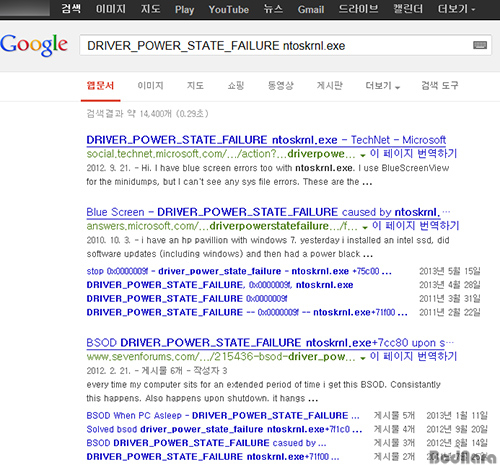The image size is (500, 467).
Task: Expand arrow beside social.technet.microsoft.com URL
Action: point(363,155)
